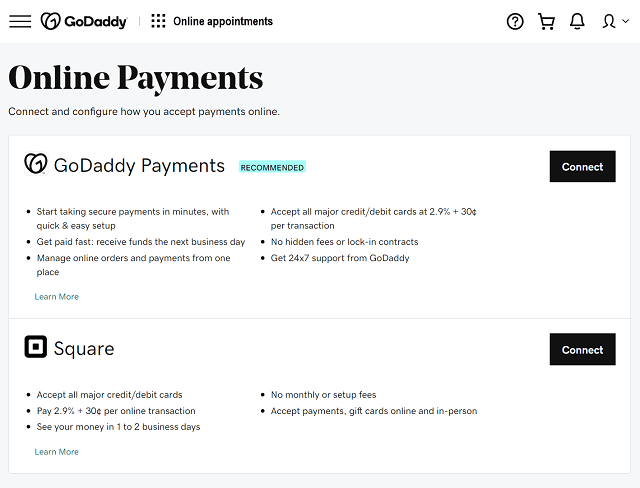Click the Square title text

point(84,349)
